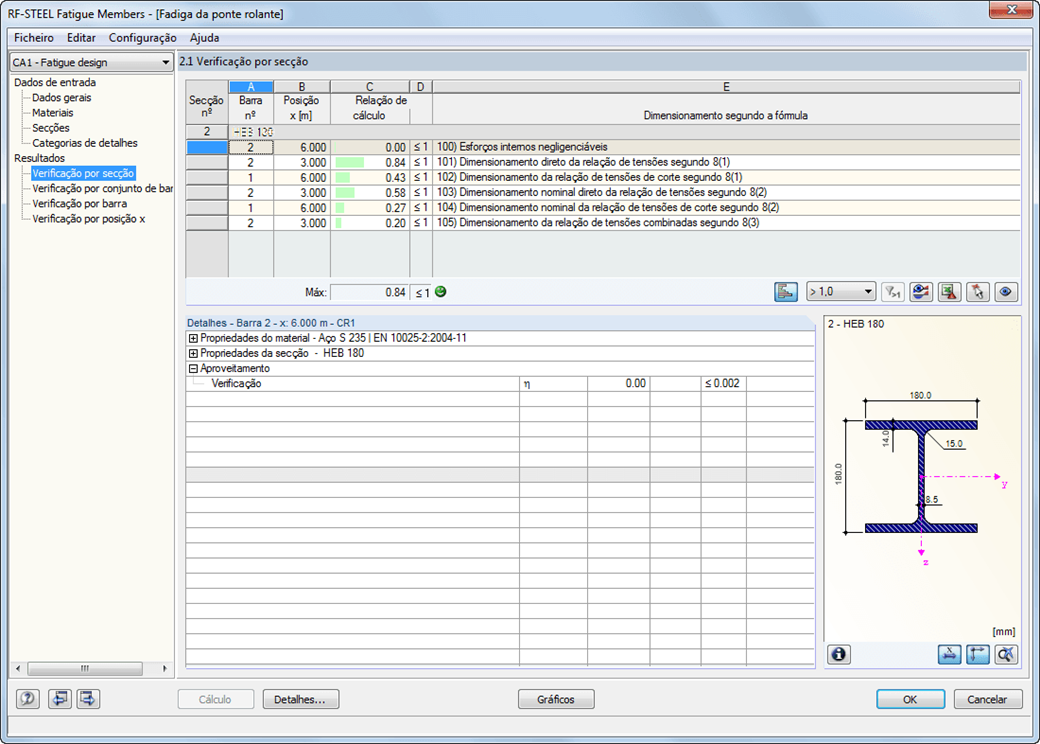Select row 100) Esforços internos negligenciáveis
The image size is (1040, 744).
603,147
